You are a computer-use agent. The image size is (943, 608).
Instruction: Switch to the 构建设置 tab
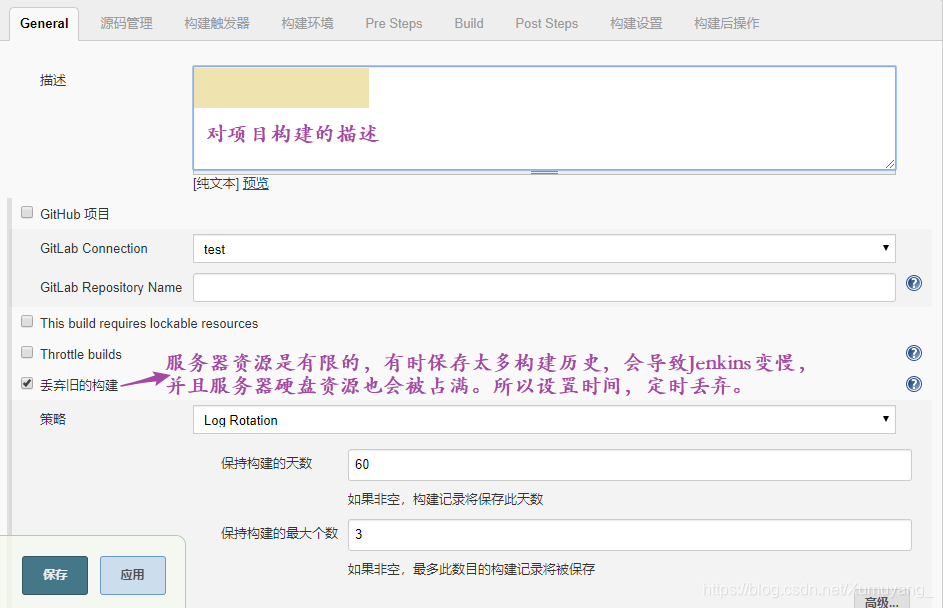(636, 23)
